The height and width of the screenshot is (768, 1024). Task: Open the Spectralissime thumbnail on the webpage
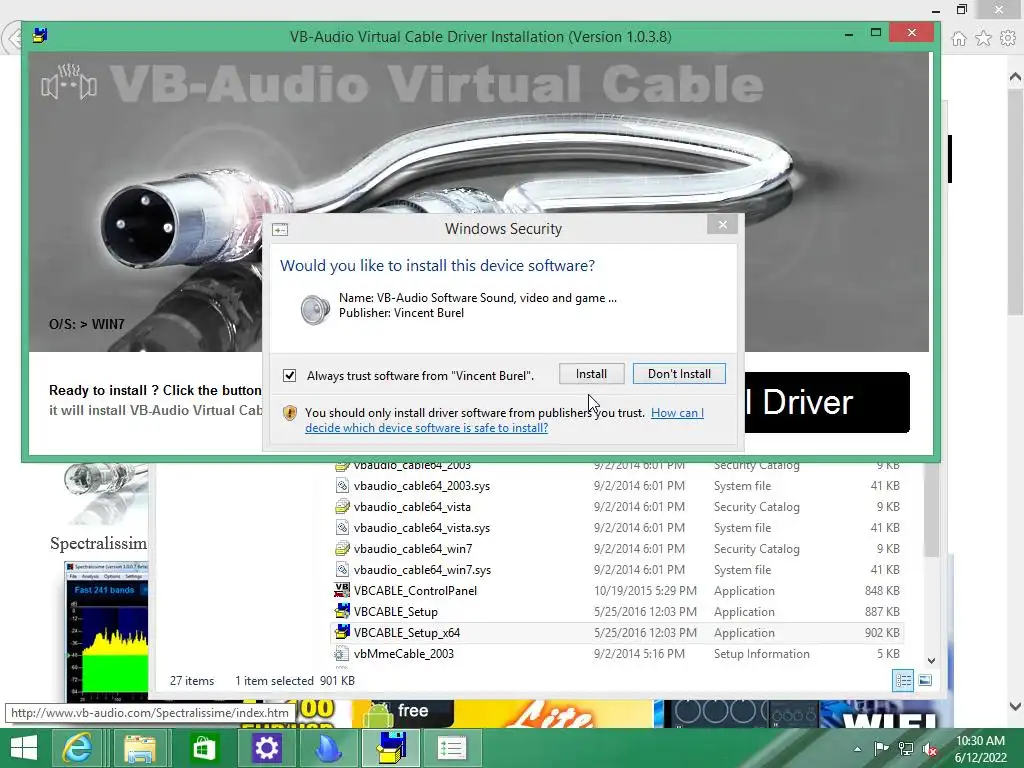point(108,630)
